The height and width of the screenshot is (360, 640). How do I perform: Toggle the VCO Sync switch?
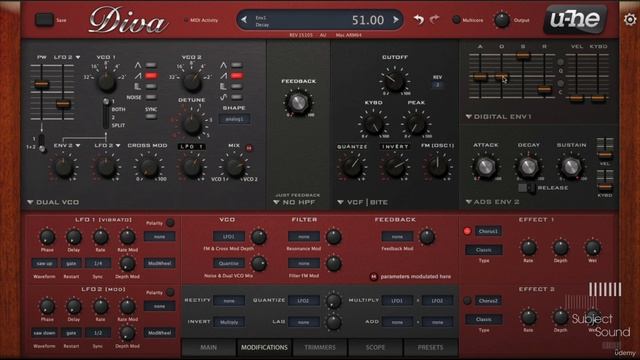coord(151,116)
